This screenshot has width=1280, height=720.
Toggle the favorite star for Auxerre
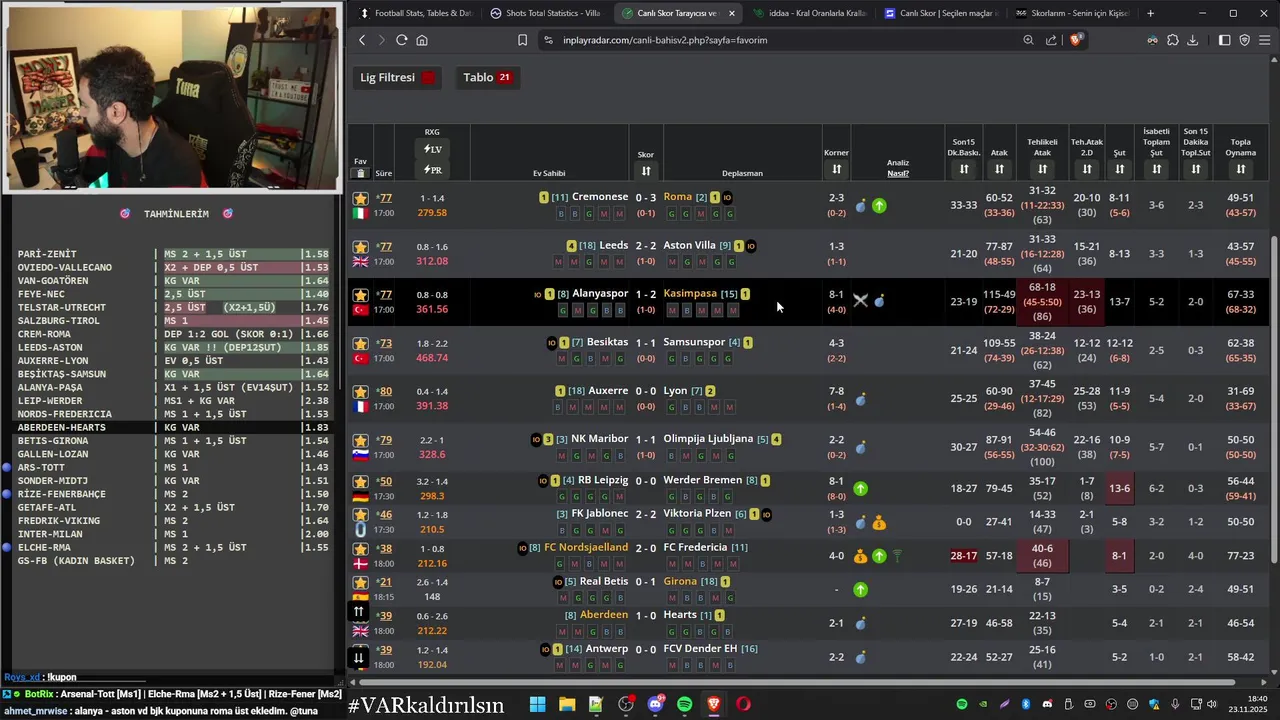tap(361, 391)
